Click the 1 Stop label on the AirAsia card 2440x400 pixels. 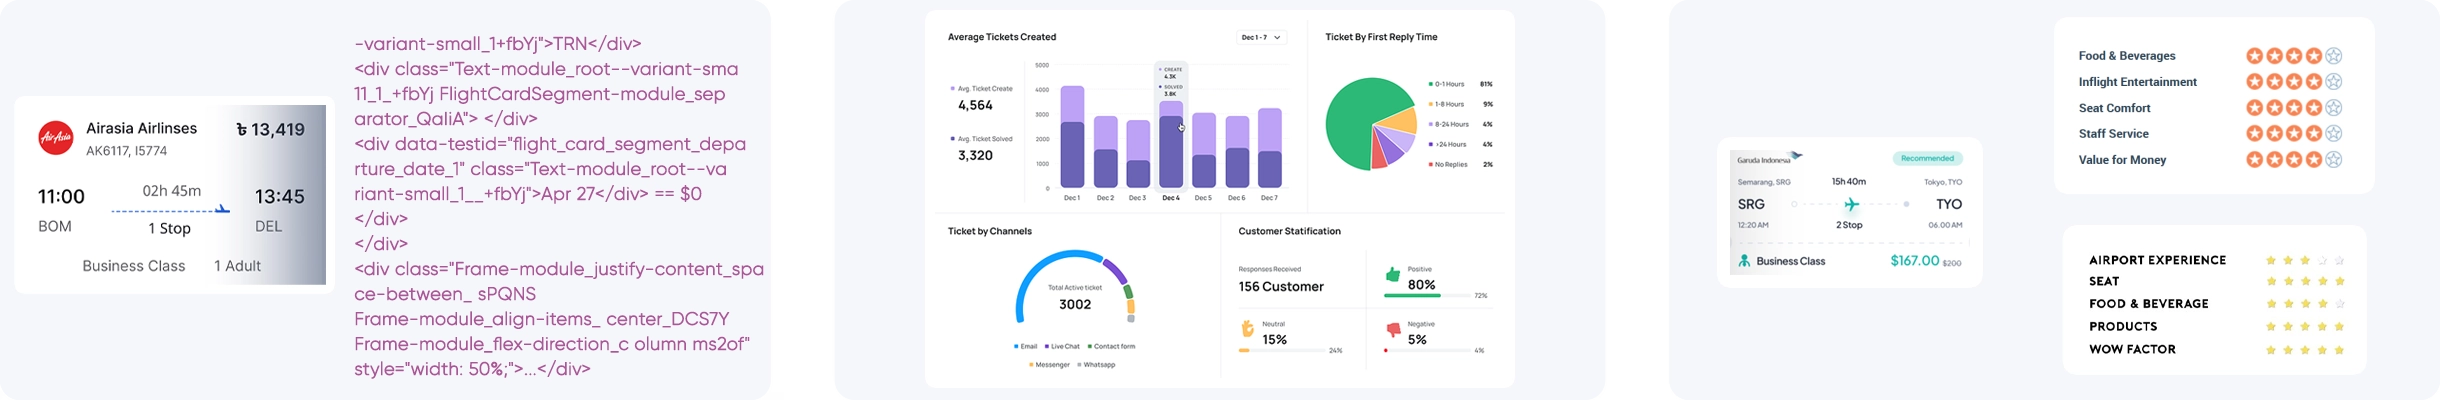tap(170, 228)
